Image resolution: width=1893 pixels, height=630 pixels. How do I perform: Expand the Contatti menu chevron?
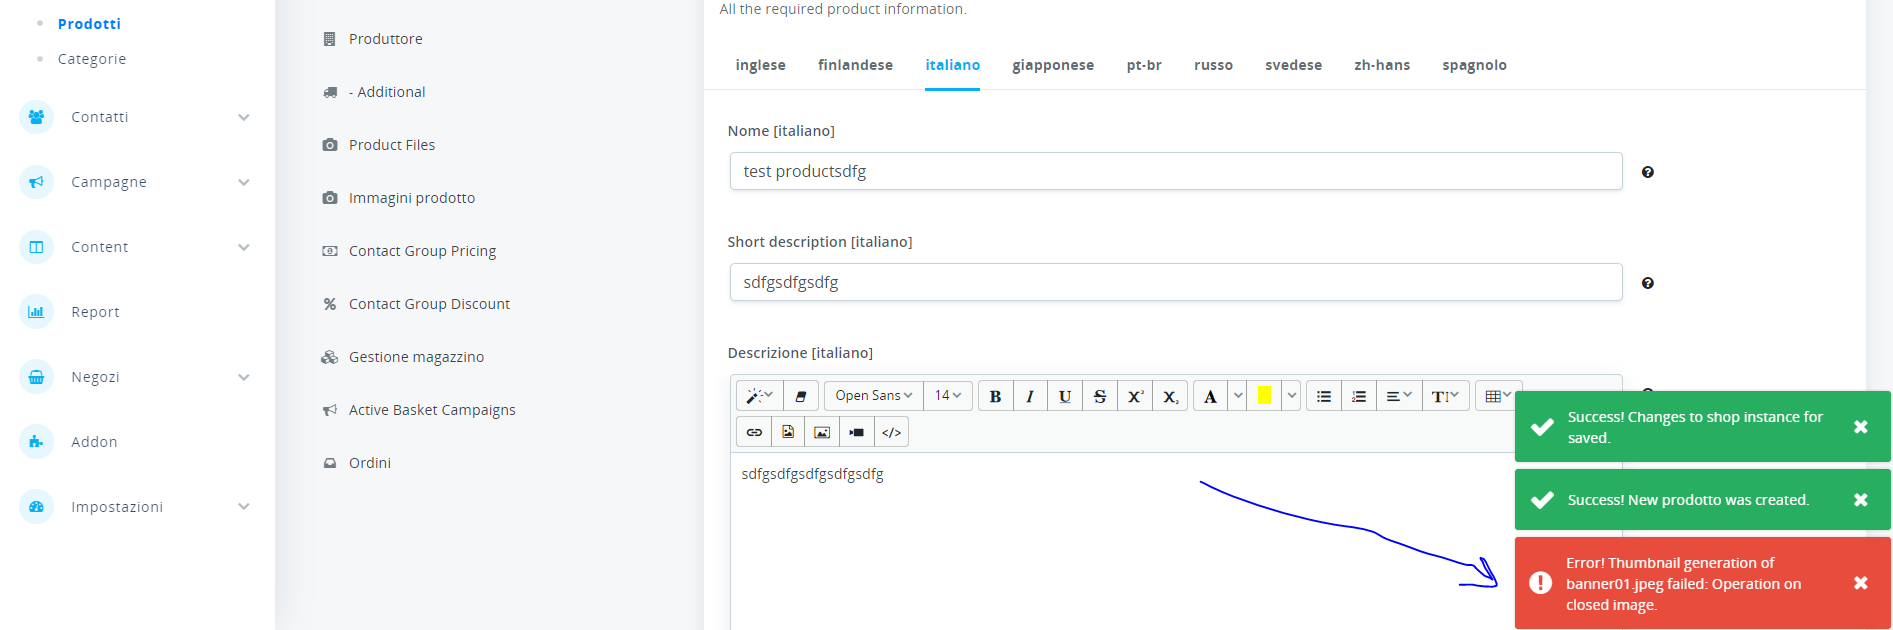point(244,117)
